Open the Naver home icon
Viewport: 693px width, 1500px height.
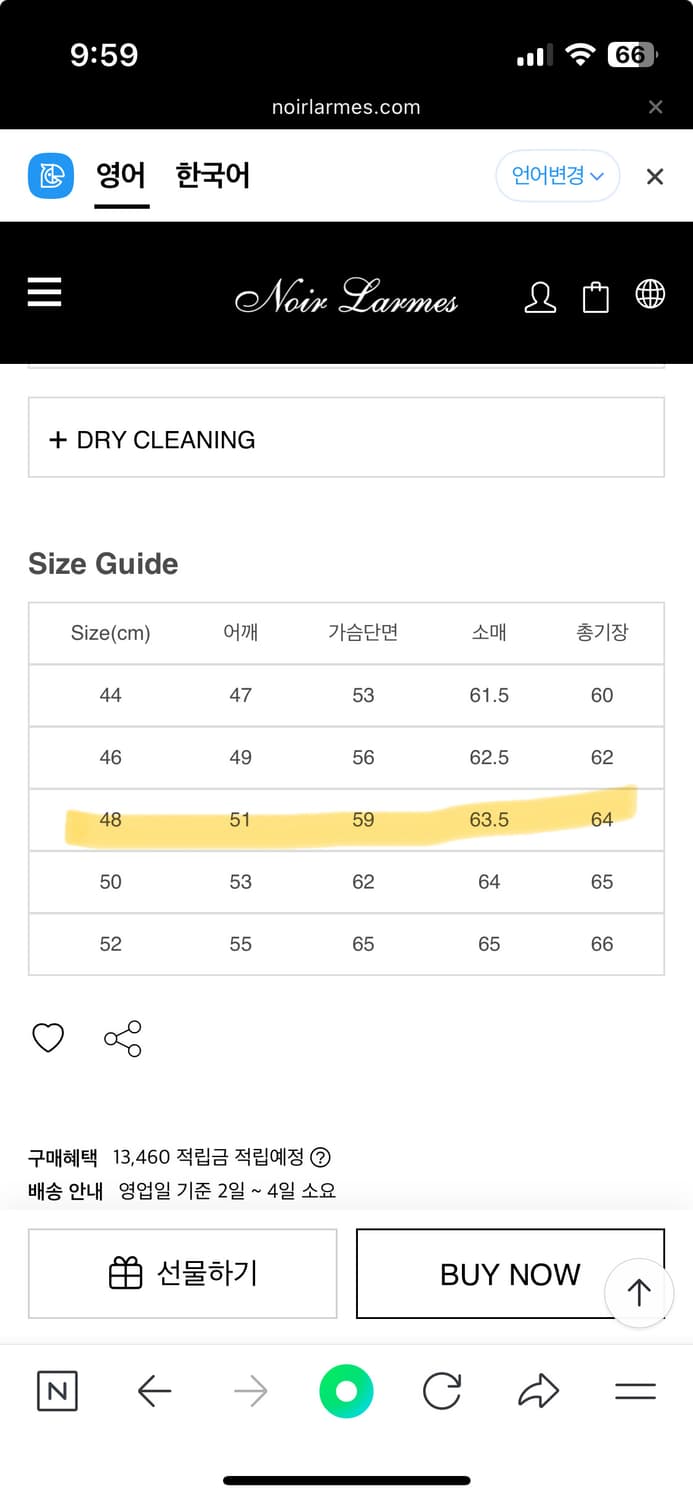(57, 1391)
